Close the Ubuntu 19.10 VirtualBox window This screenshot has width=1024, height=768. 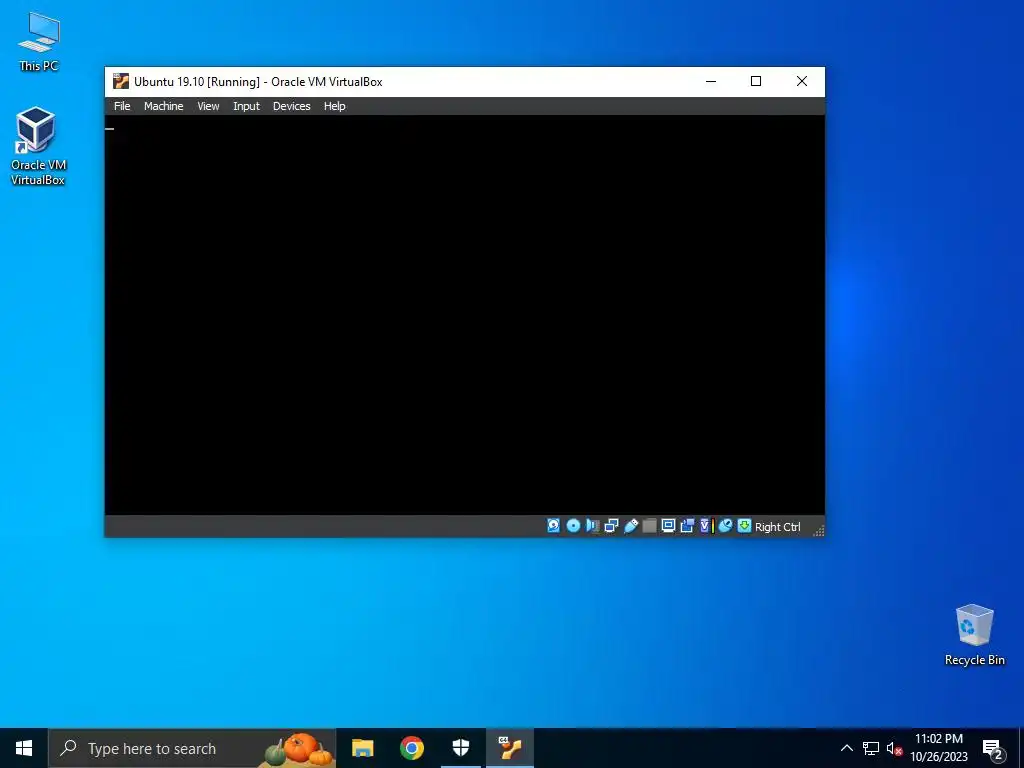click(802, 81)
